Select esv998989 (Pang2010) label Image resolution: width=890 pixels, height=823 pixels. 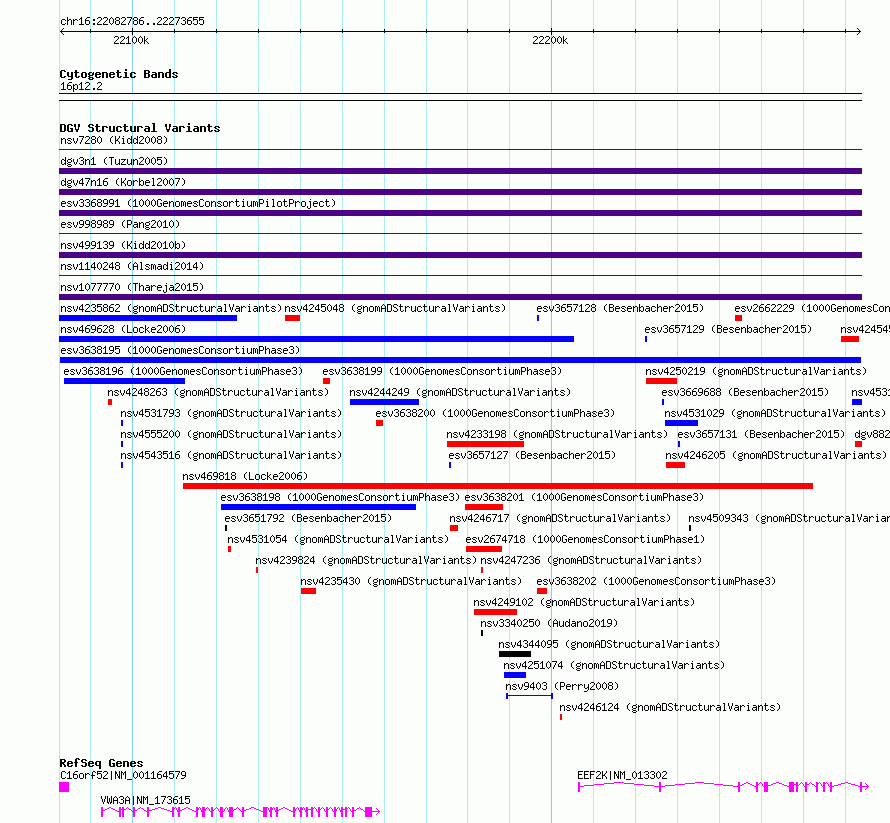pyautogui.click(x=120, y=224)
